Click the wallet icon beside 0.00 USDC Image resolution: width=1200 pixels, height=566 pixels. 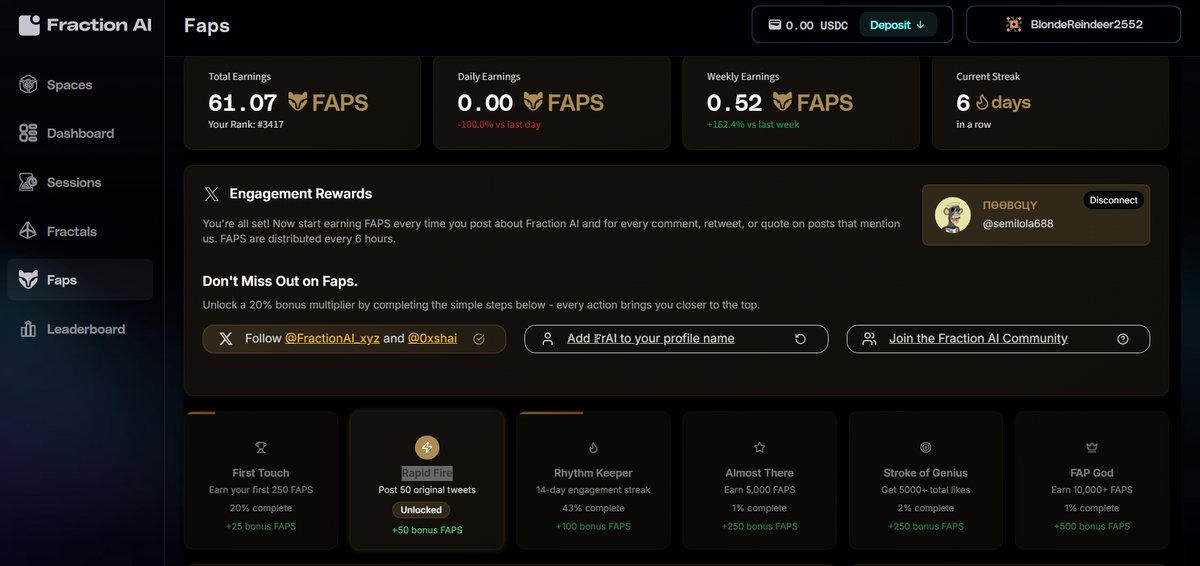coord(774,25)
